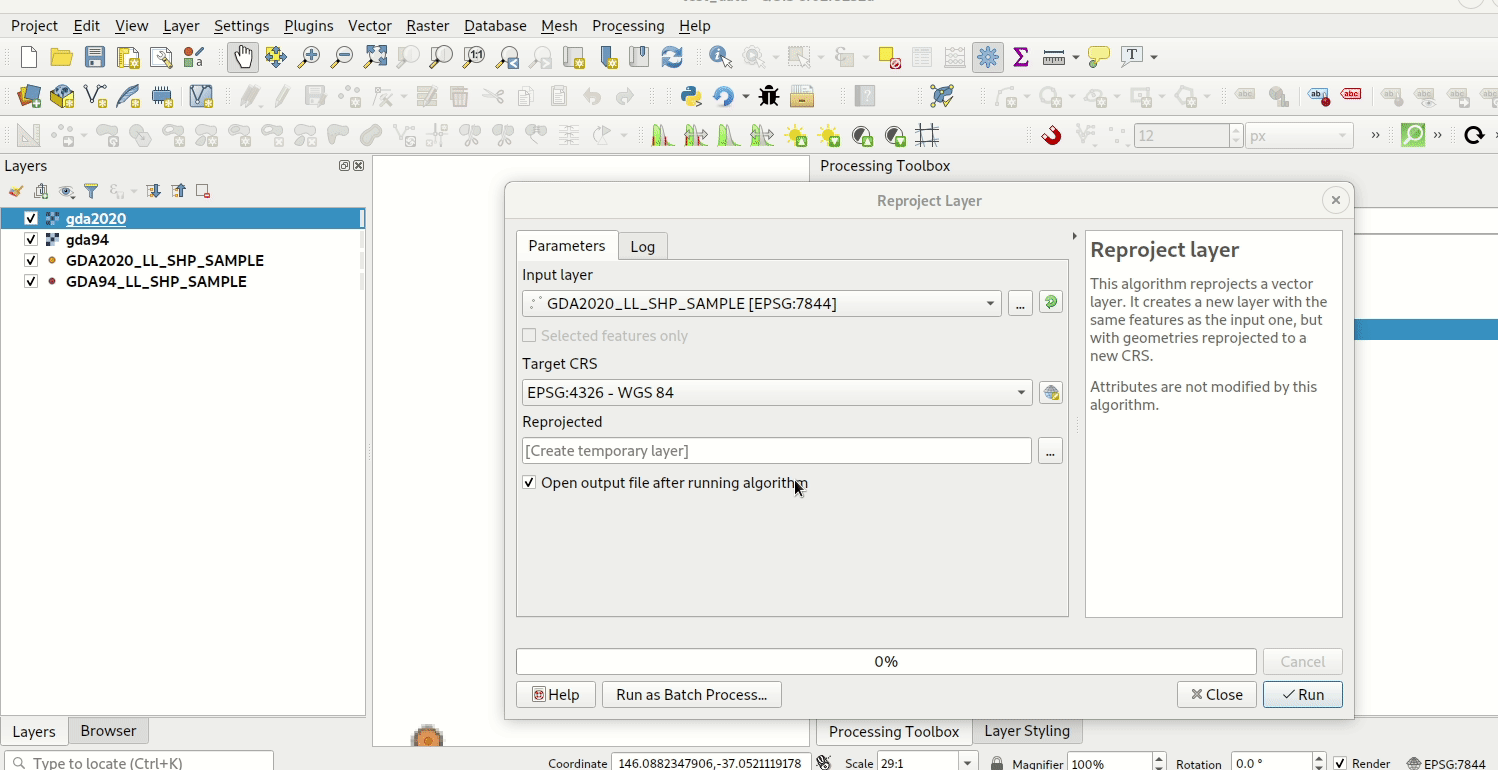This screenshot has width=1498, height=770.
Task: Switch to the Browser tab
Action: [x=108, y=731]
